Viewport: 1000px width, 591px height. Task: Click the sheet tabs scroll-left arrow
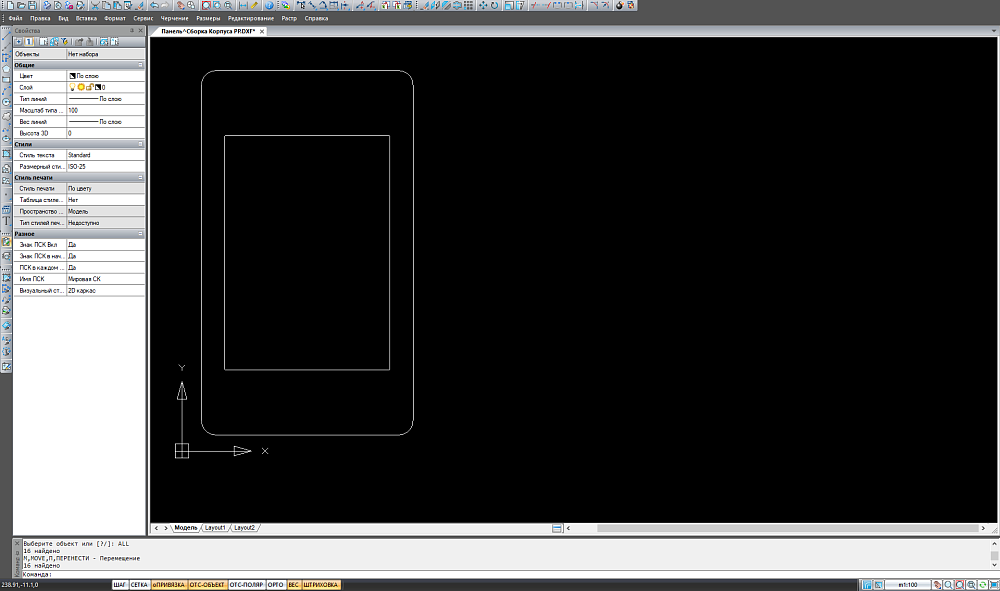pyautogui.click(x=156, y=528)
